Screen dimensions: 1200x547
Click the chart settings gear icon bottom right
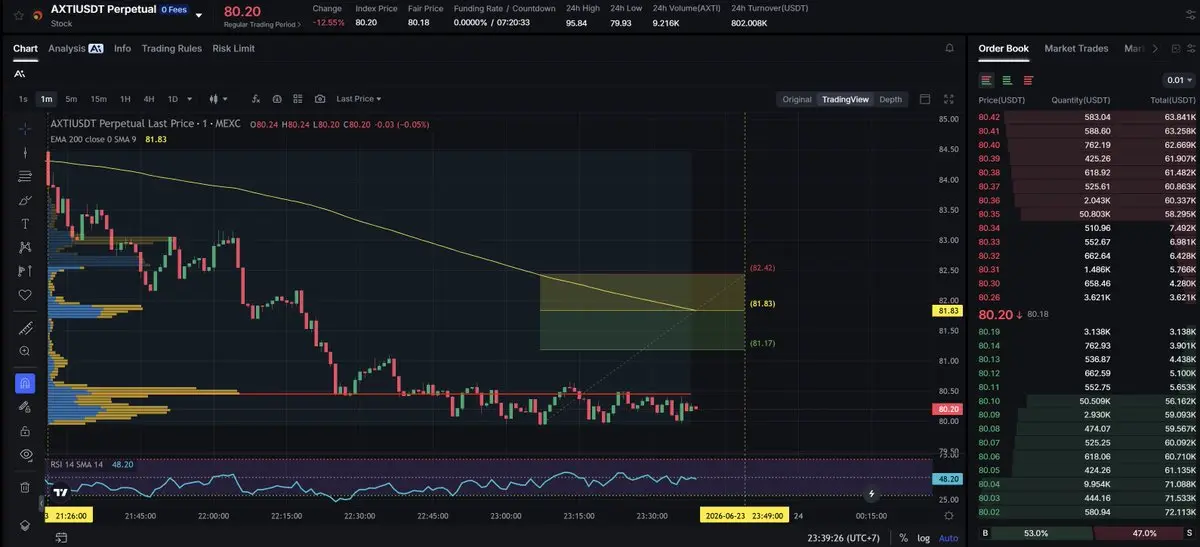pos(949,514)
